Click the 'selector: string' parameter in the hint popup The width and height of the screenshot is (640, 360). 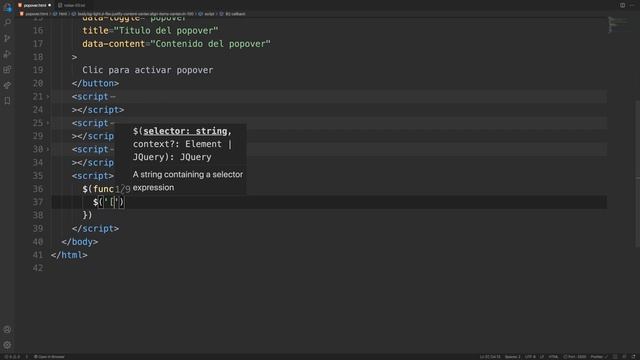(185, 131)
